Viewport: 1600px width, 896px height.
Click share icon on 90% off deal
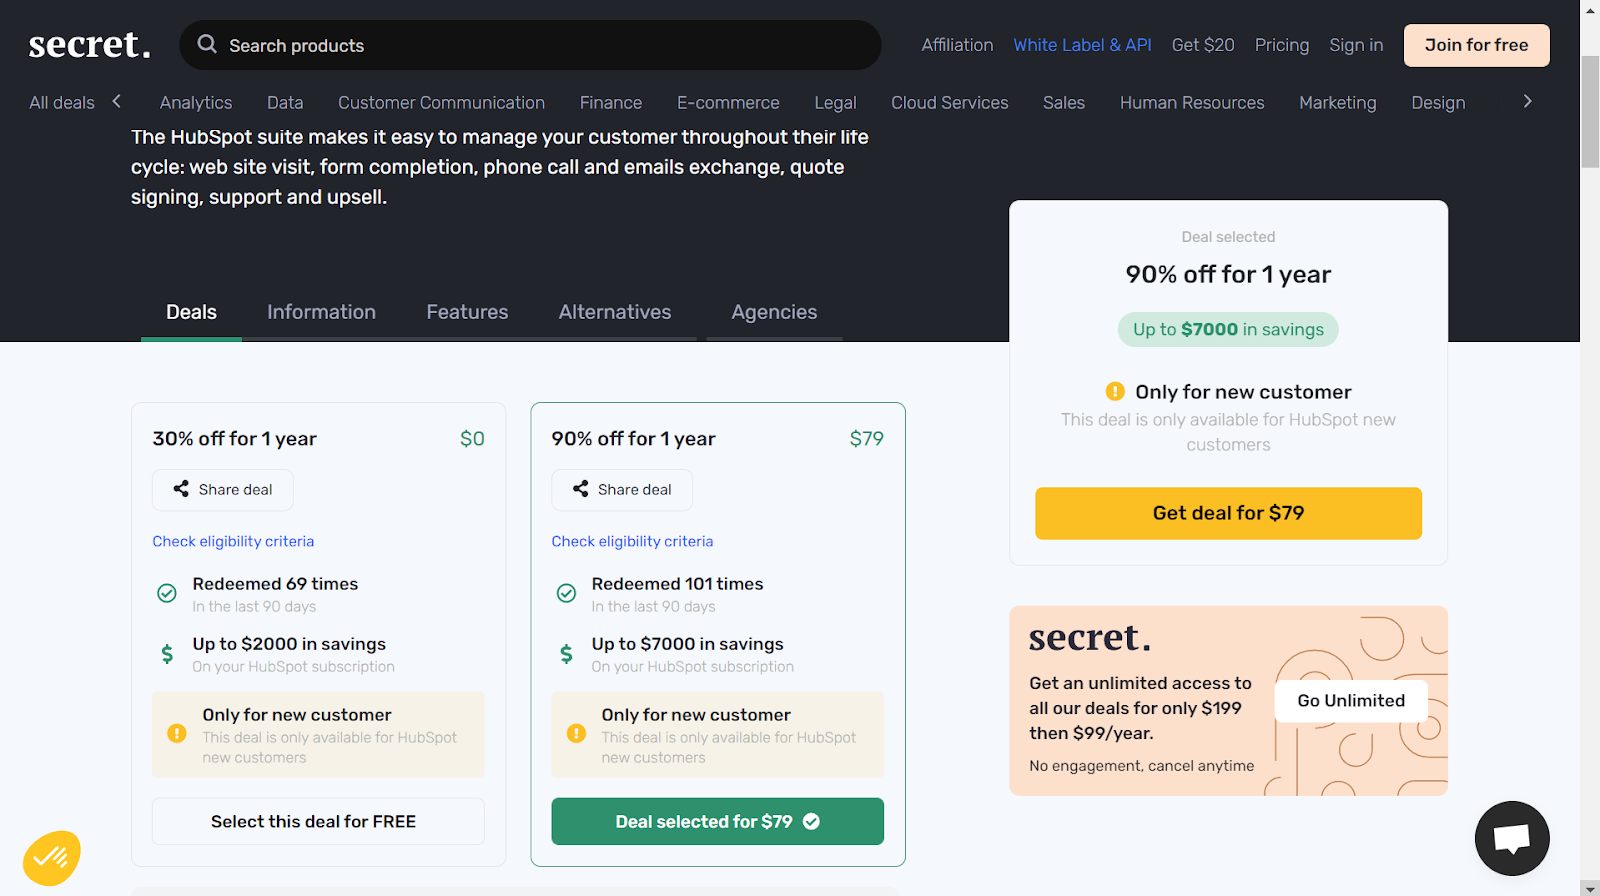pyautogui.click(x=580, y=489)
